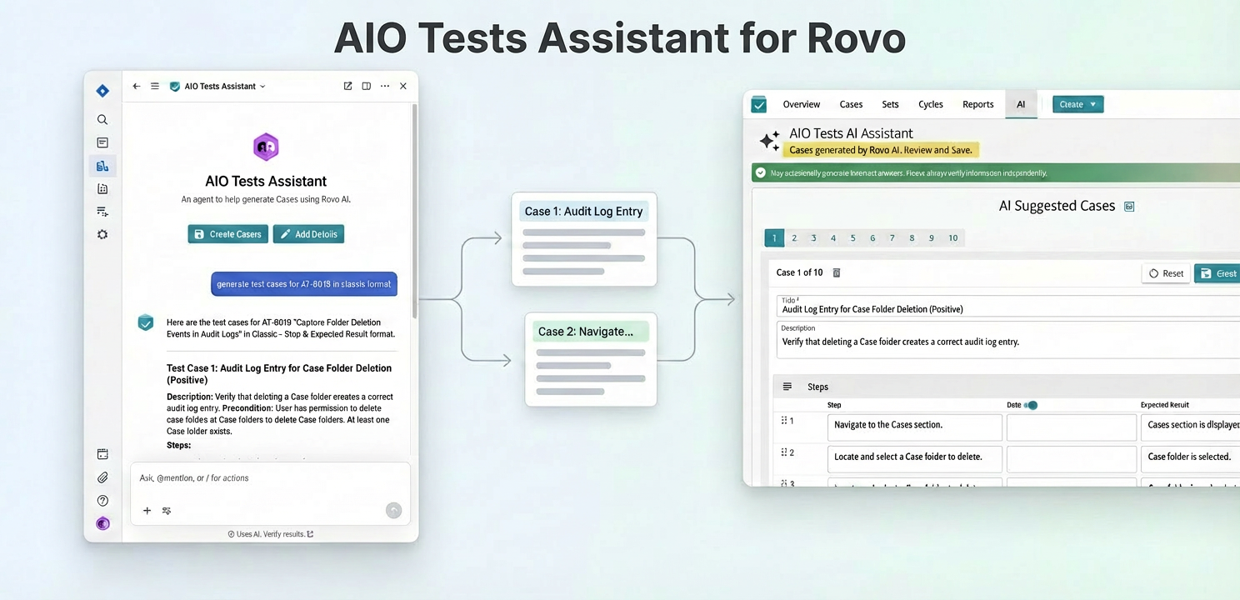Click the icon beside AI Suggested Cases

tap(1129, 207)
